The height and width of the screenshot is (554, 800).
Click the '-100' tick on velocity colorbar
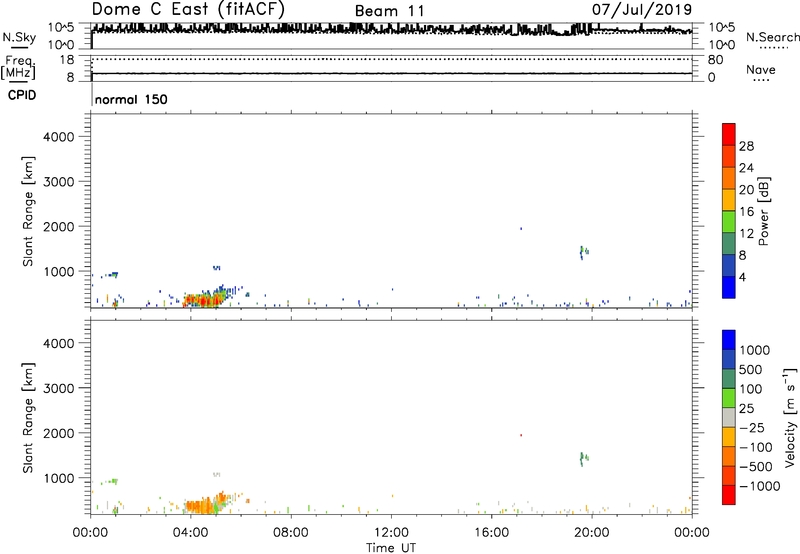(756, 447)
